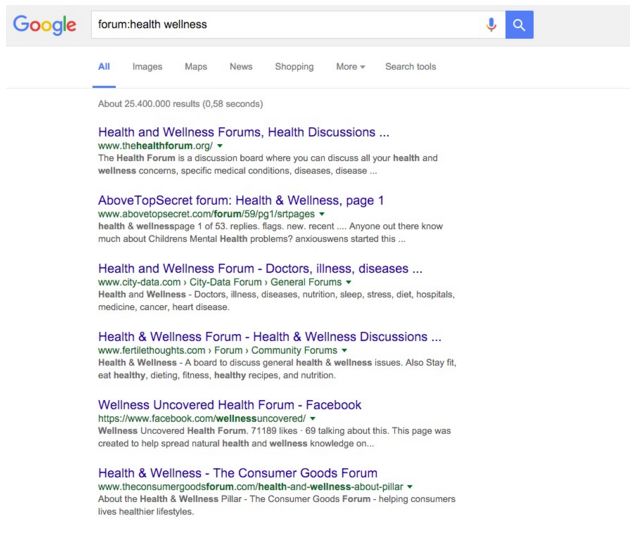The image size is (638, 540).
Task: Expand the More dropdown menu
Action: click(350, 66)
